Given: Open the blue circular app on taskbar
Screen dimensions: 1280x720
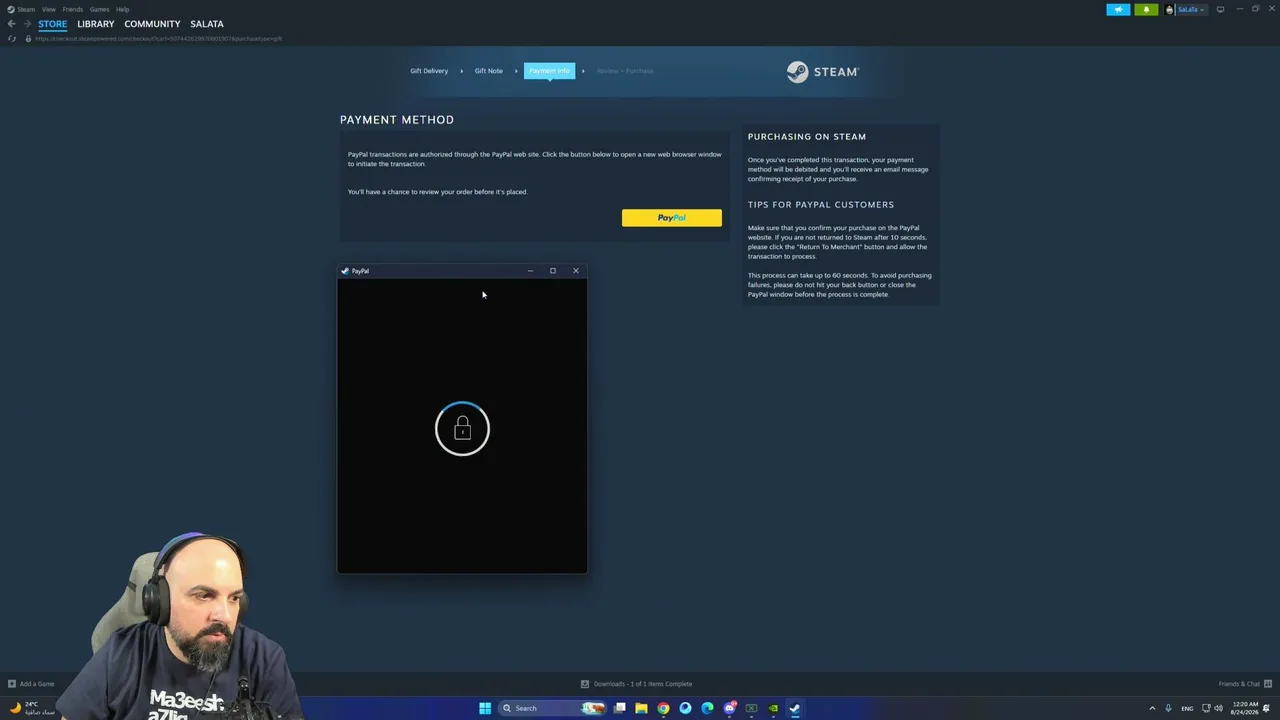Looking at the screenshot, I should (685, 708).
